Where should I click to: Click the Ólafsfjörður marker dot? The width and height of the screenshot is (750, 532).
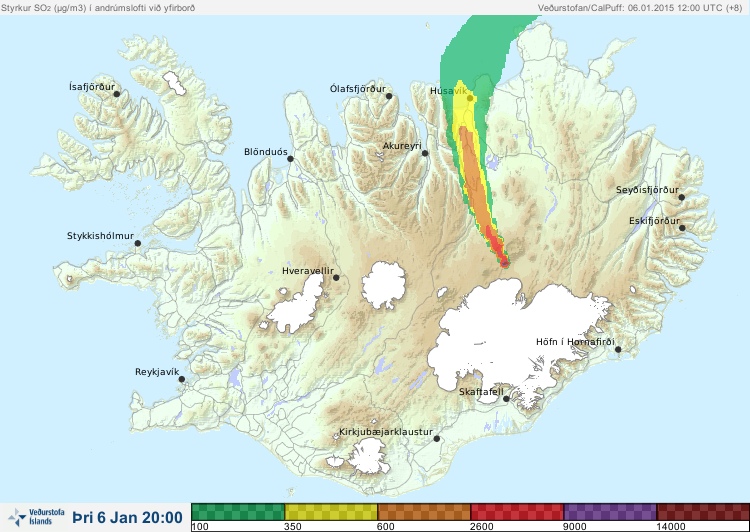pos(389,96)
